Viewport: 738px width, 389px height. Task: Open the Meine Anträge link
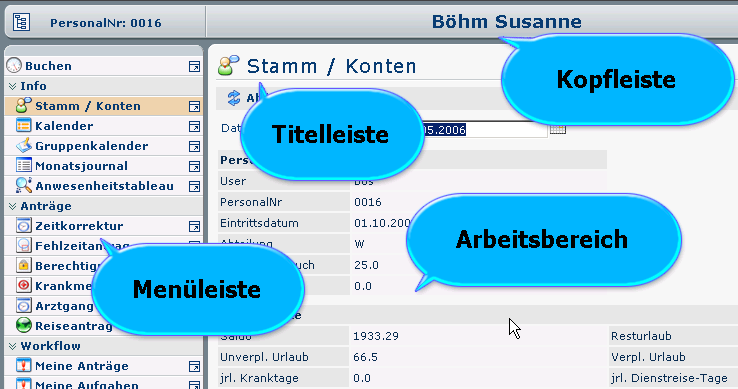coord(82,366)
